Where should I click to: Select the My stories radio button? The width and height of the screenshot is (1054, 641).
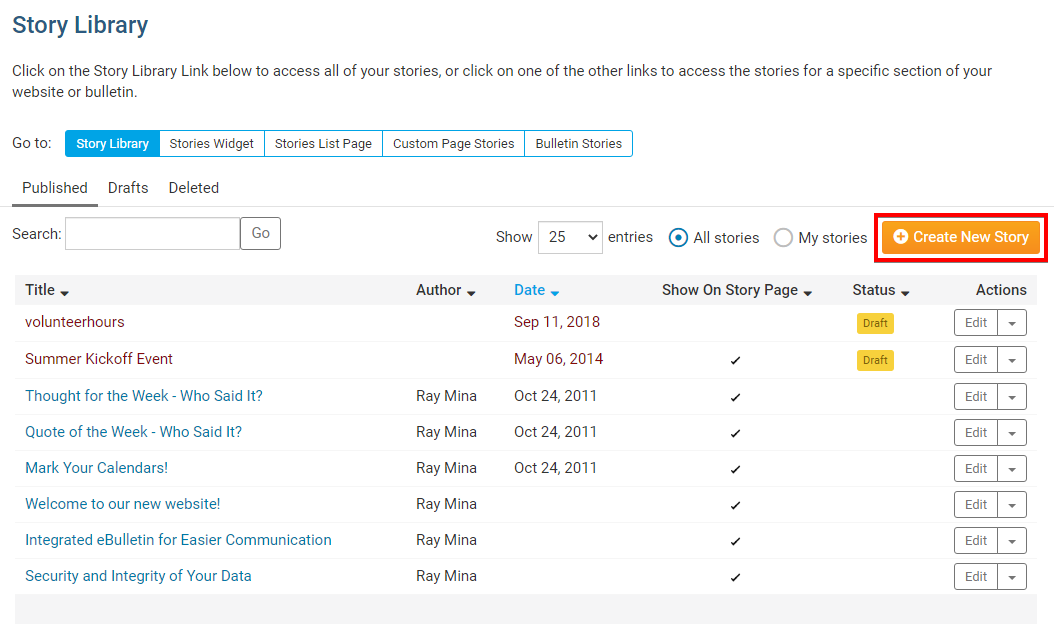pos(784,237)
